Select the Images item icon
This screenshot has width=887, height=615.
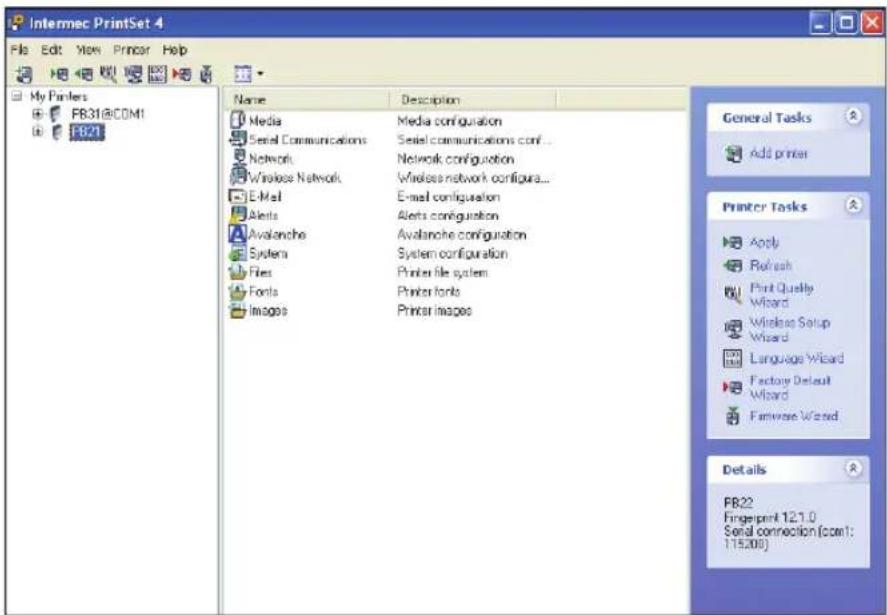click(237, 310)
